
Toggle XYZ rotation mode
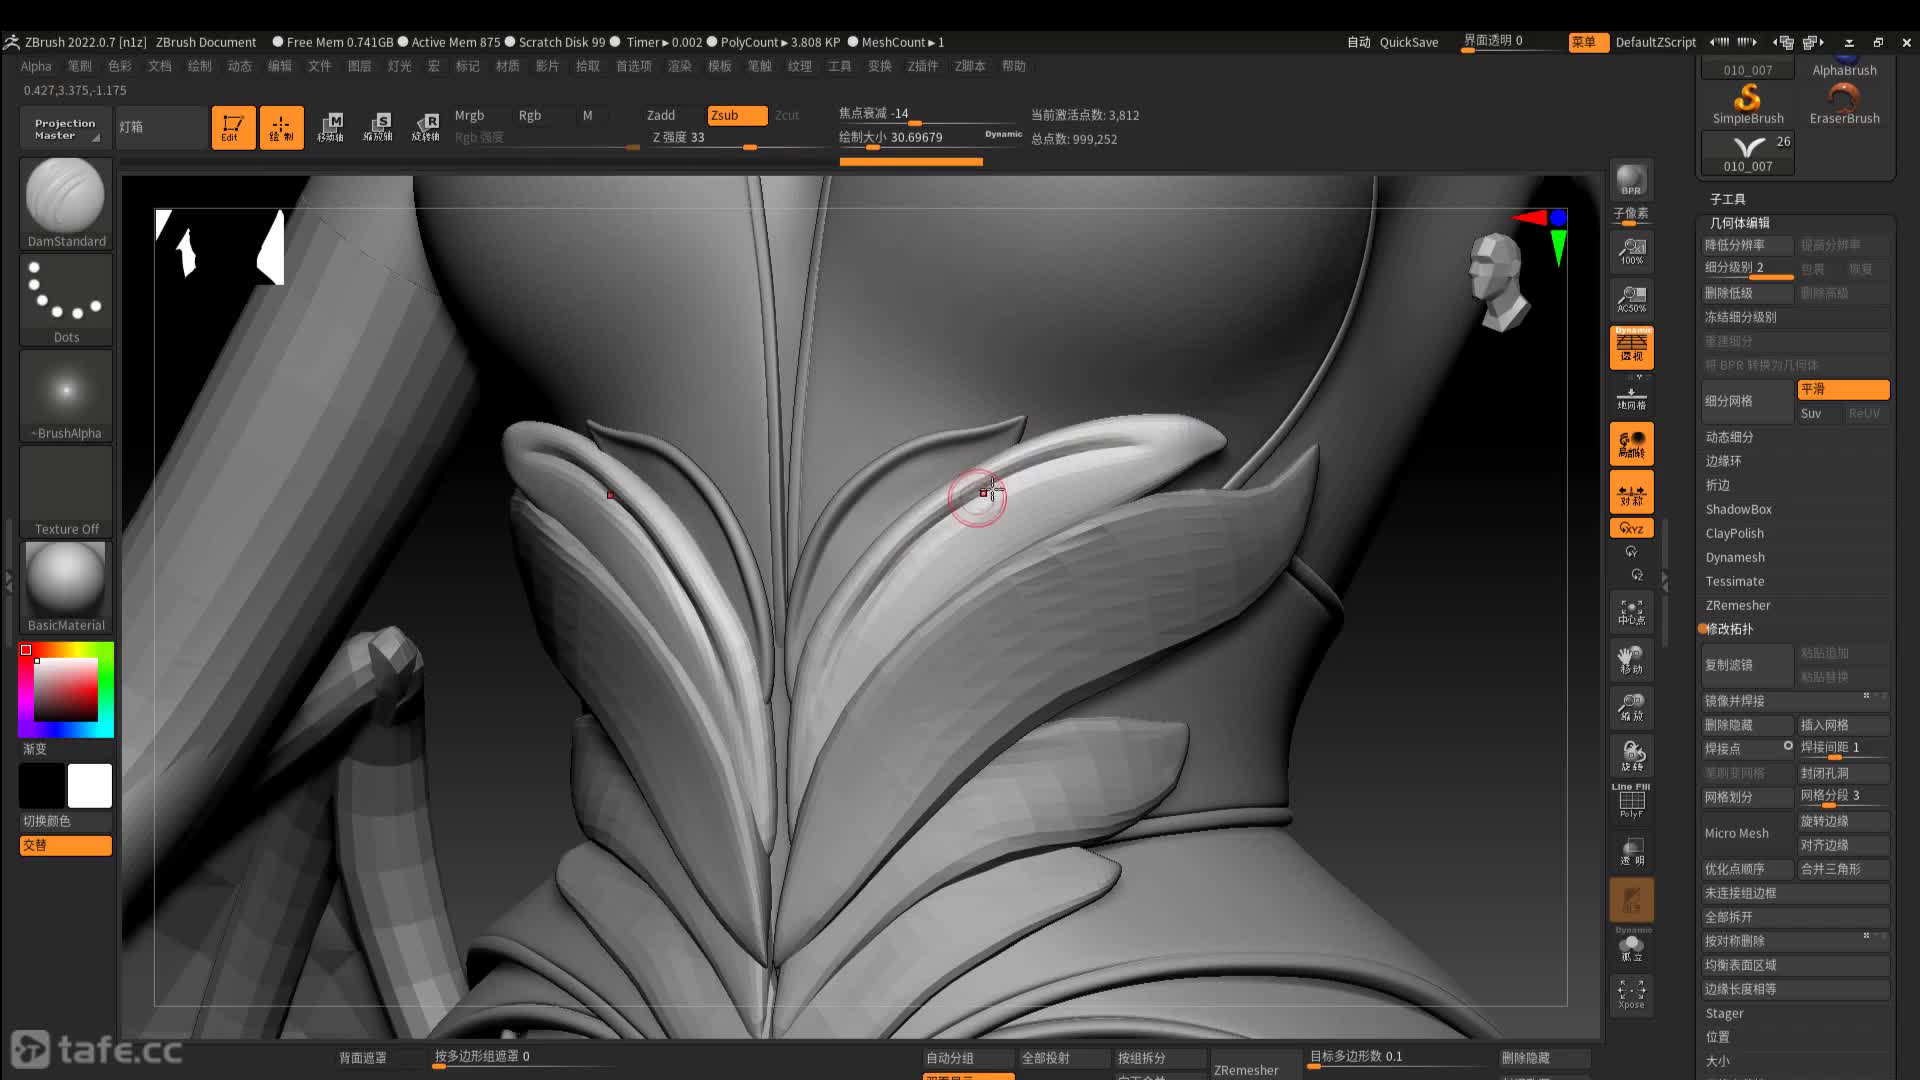tap(1631, 528)
